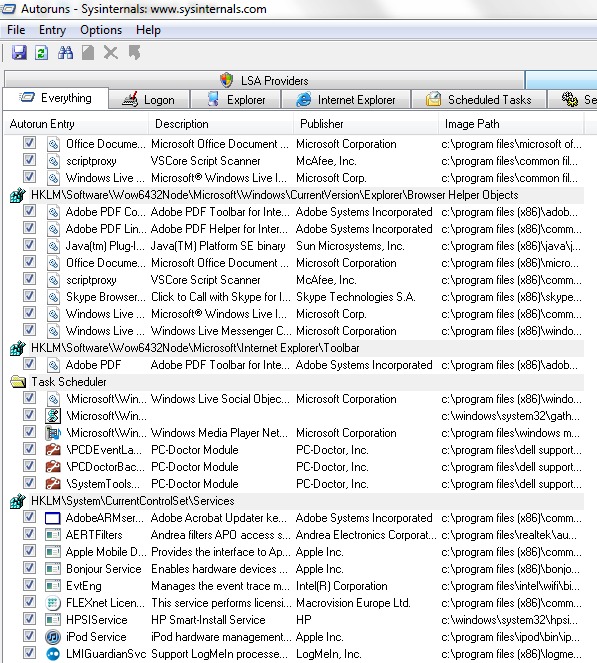The image size is (597, 663).
Task: Click the HPSIService entry icon
Action: point(53,620)
